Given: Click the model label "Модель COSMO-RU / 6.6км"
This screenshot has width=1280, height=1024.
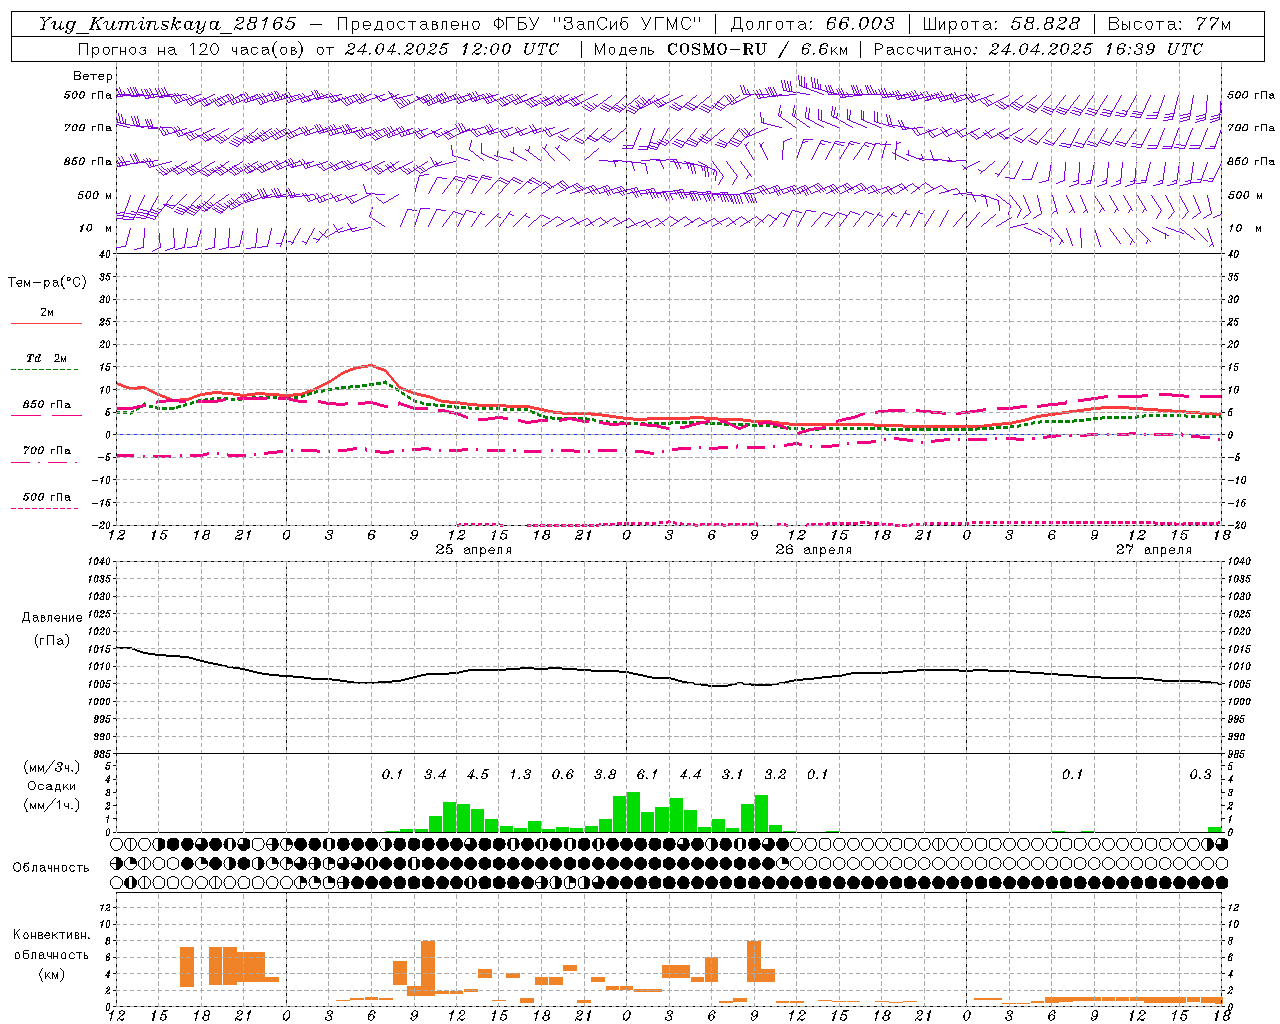Looking at the screenshot, I should point(720,49).
